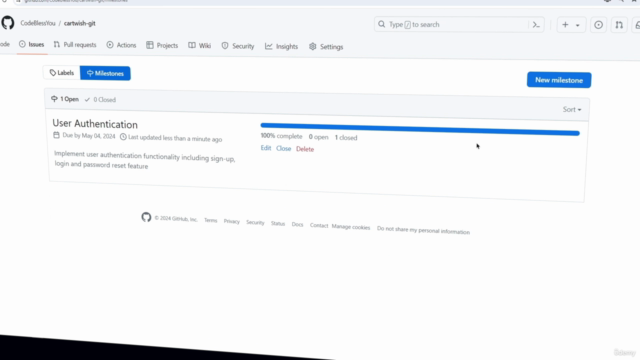The image size is (640, 360).
Task: Open the Actions tab
Action: point(121,45)
